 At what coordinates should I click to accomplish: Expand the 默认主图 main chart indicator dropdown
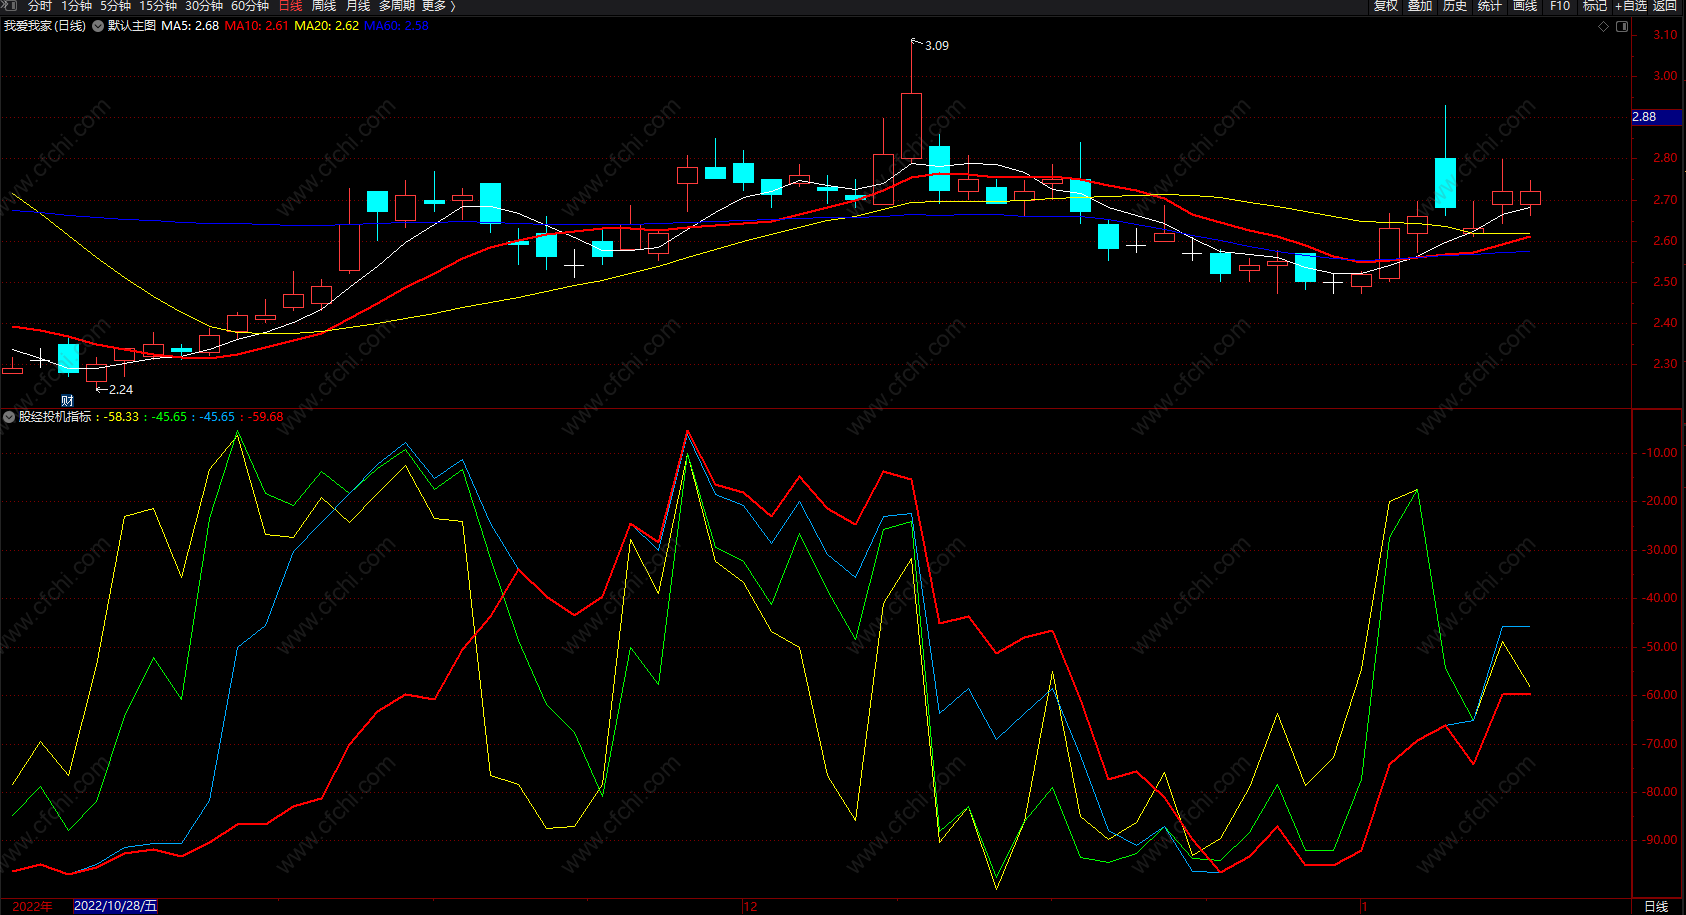98,26
